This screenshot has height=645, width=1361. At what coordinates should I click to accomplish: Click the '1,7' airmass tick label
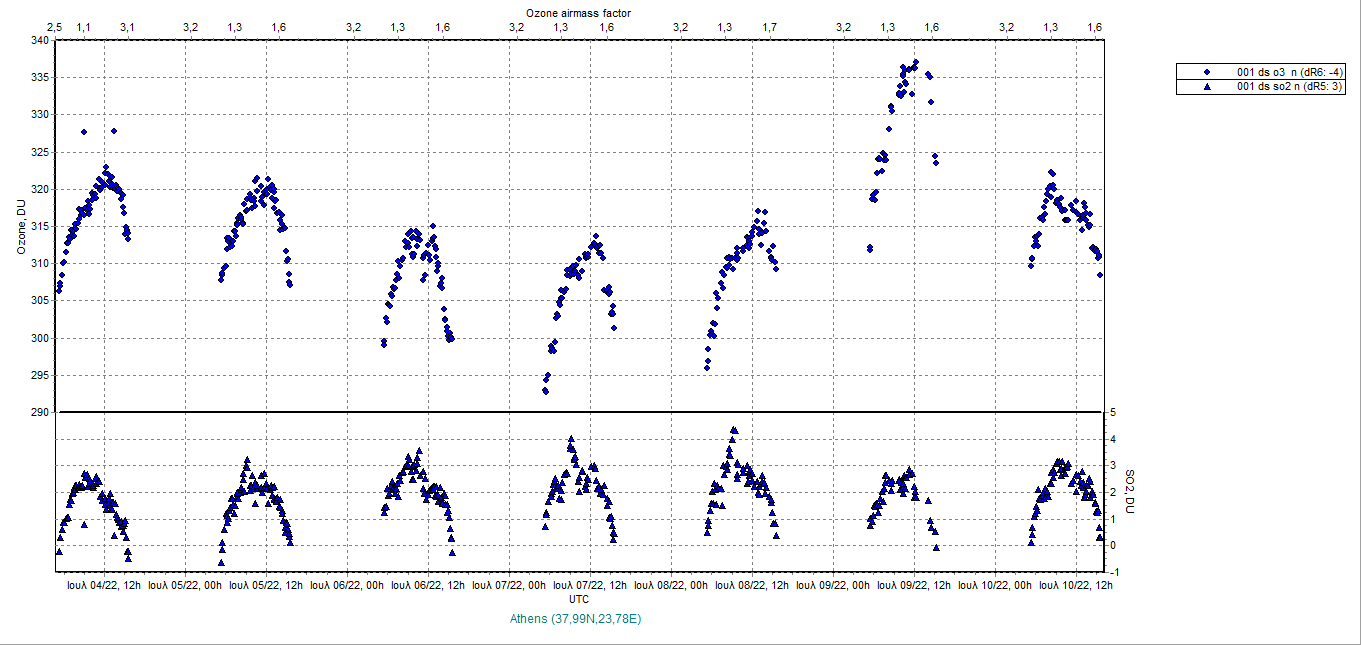coord(769,27)
